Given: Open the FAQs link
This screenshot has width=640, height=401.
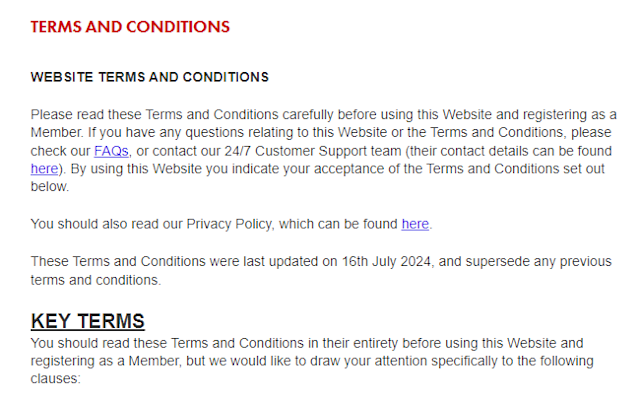Looking at the screenshot, I should tap(111, 151).
